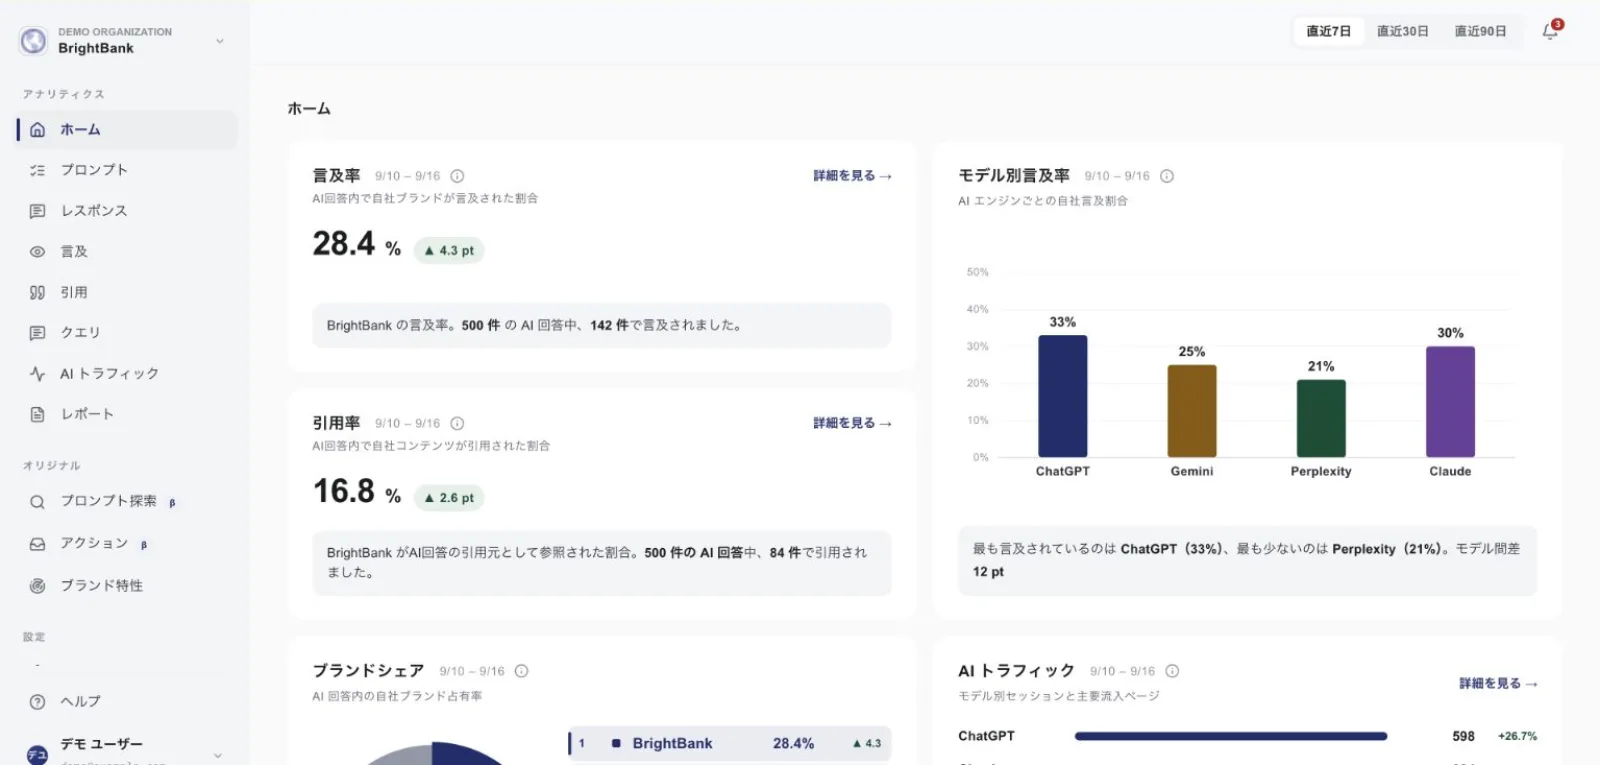Click the 28.4 % value
This screenshot has height=765, width=1600.
(x=357, y=244)
